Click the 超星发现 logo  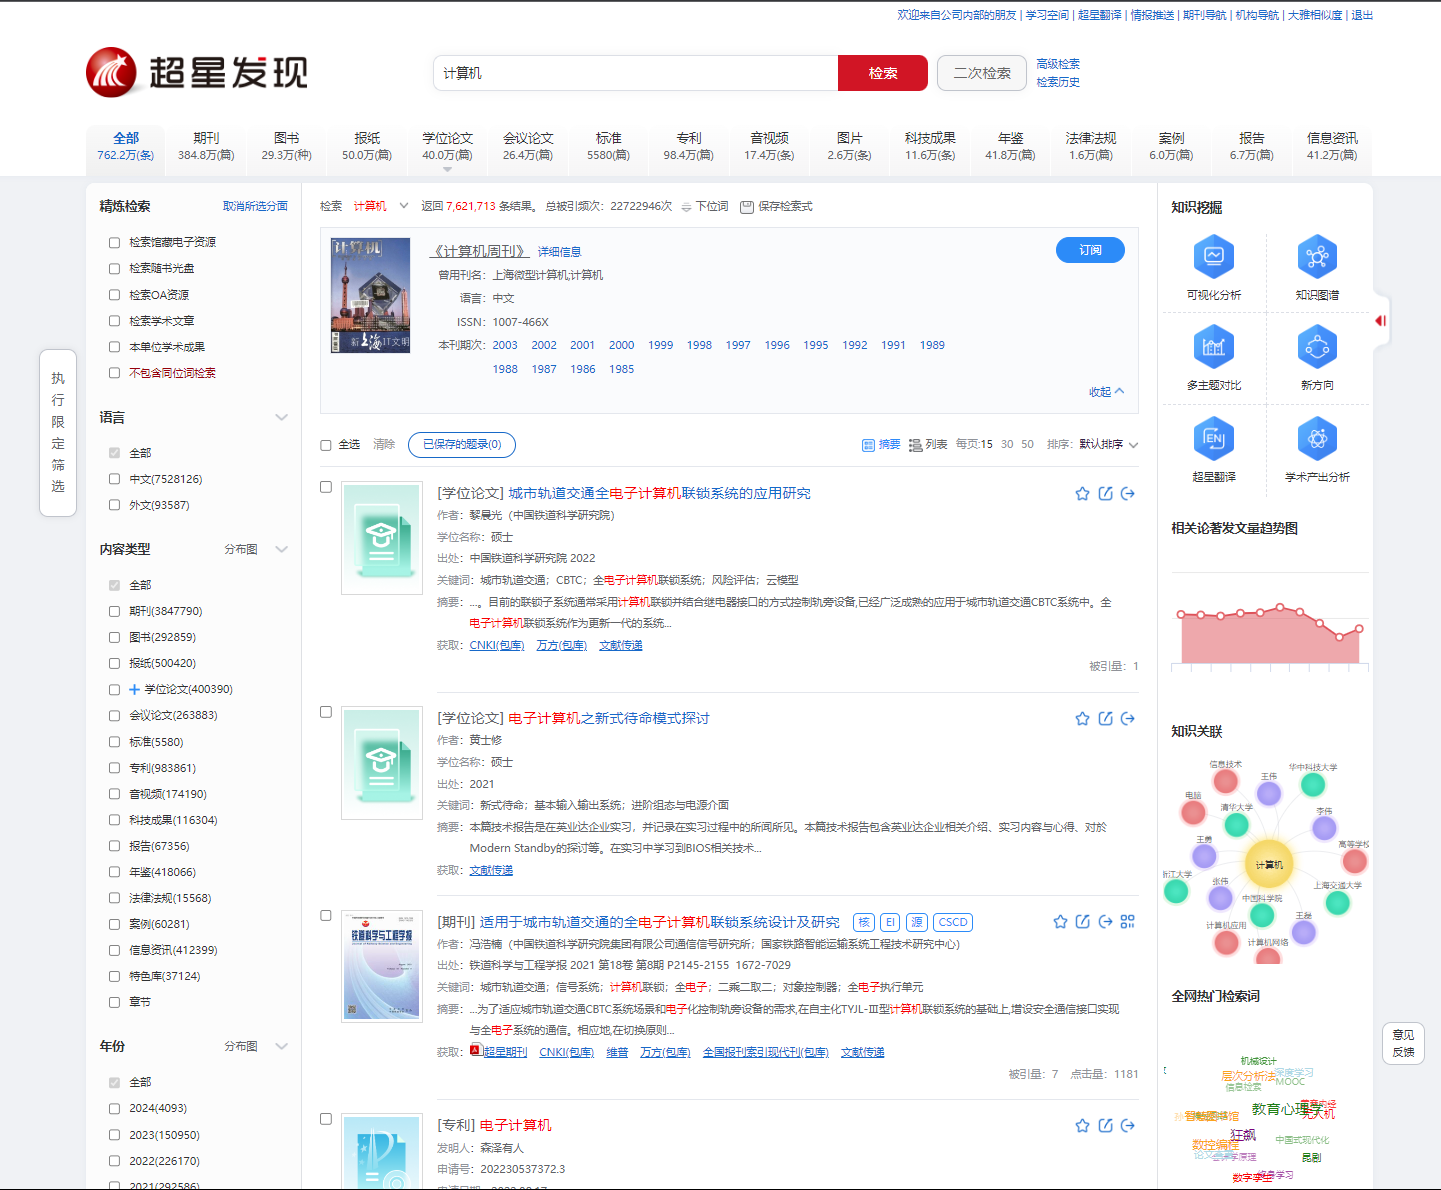click(x=197, y=72)
